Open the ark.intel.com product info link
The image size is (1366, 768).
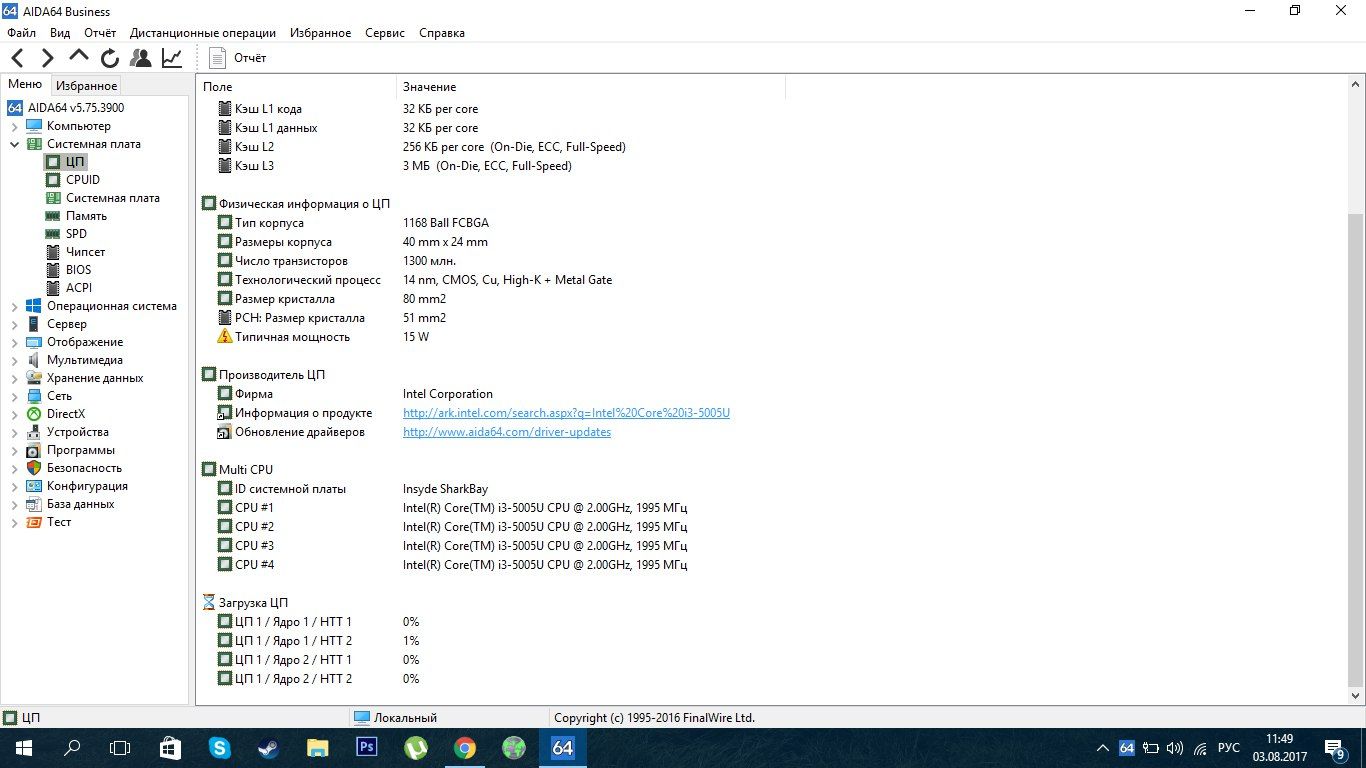click(566, 413)
